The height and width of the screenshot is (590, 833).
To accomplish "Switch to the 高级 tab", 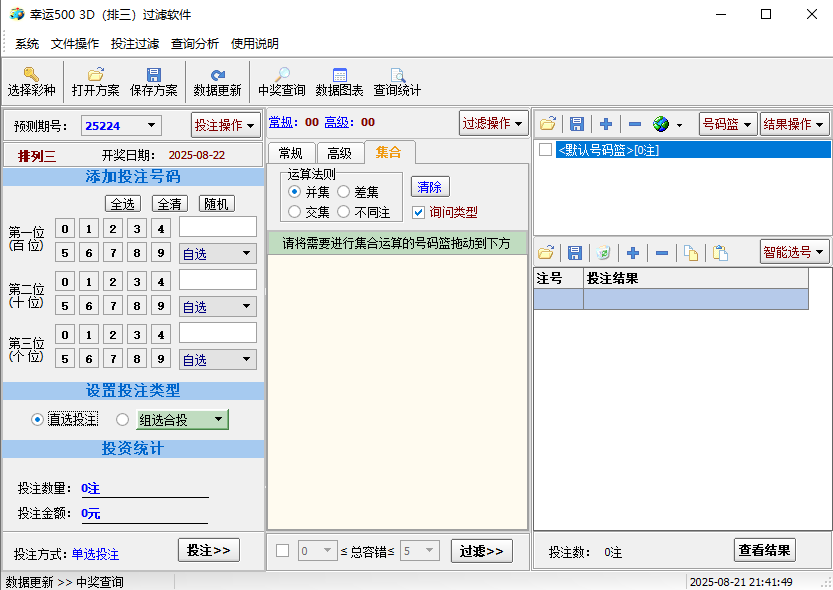I will pos(339,153).
